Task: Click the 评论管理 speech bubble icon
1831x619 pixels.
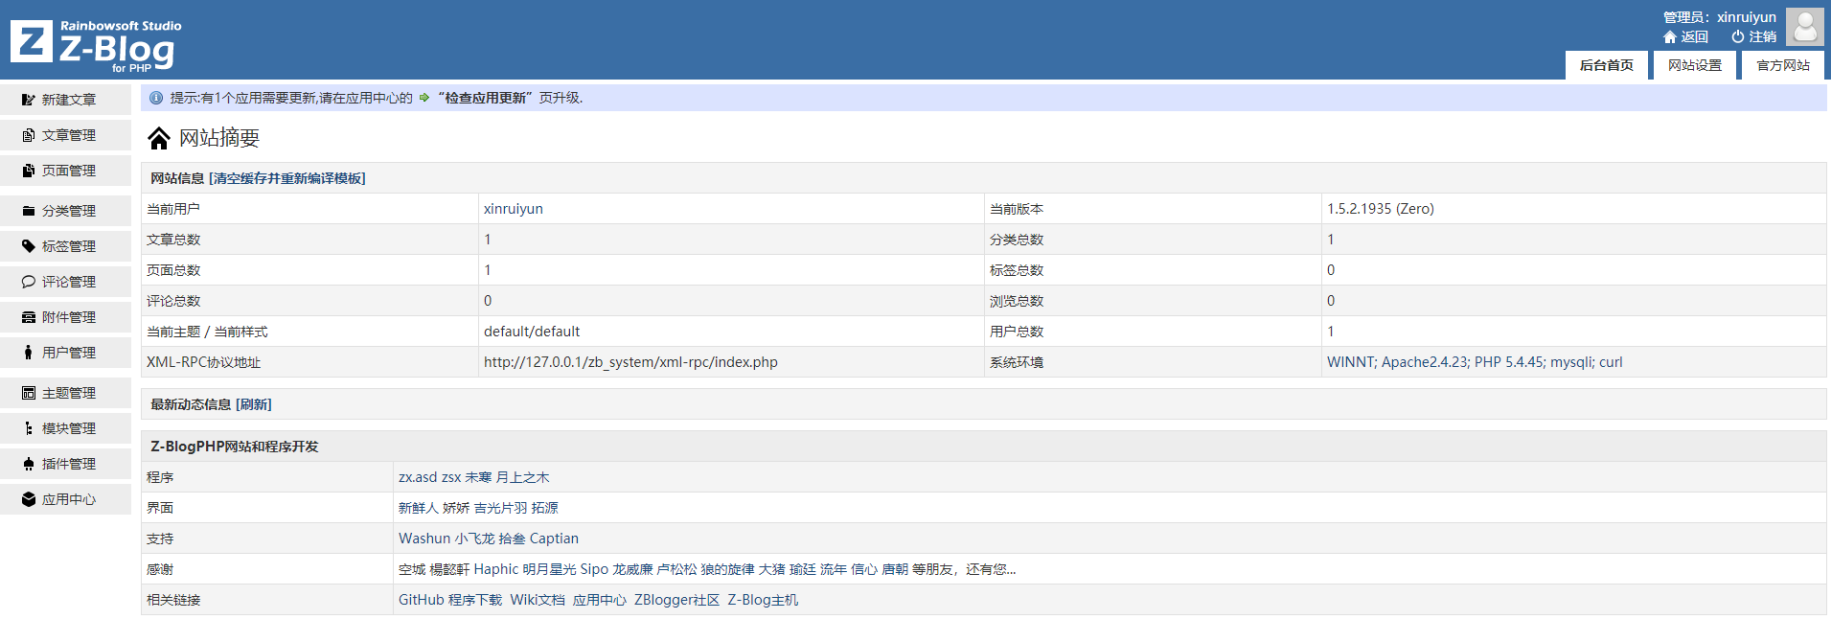Action: [x=29, y=282]
